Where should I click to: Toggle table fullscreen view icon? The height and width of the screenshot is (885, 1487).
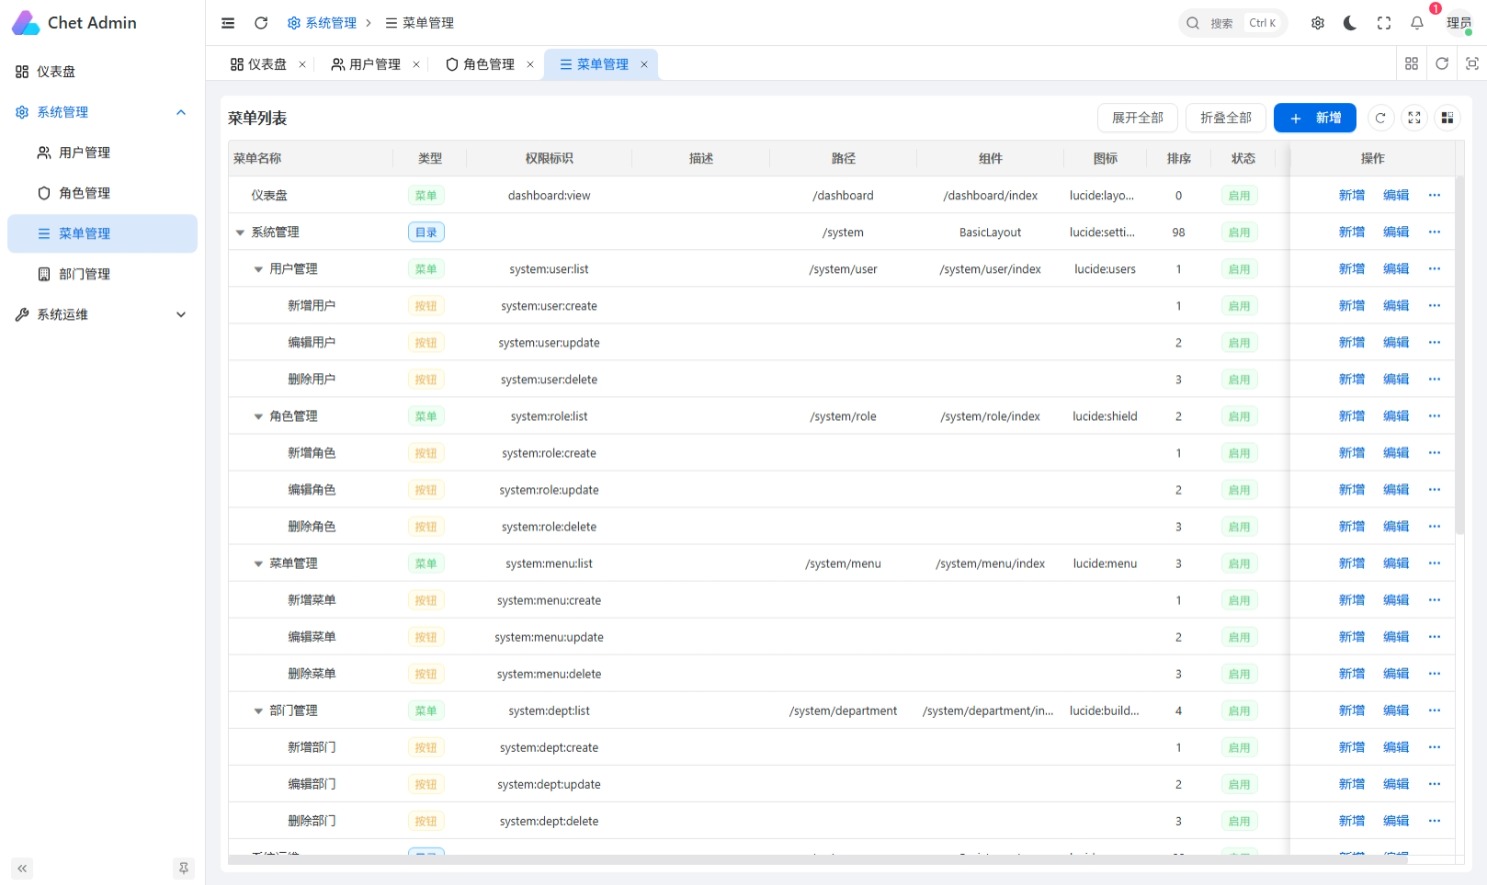(x=1414, y=118)
